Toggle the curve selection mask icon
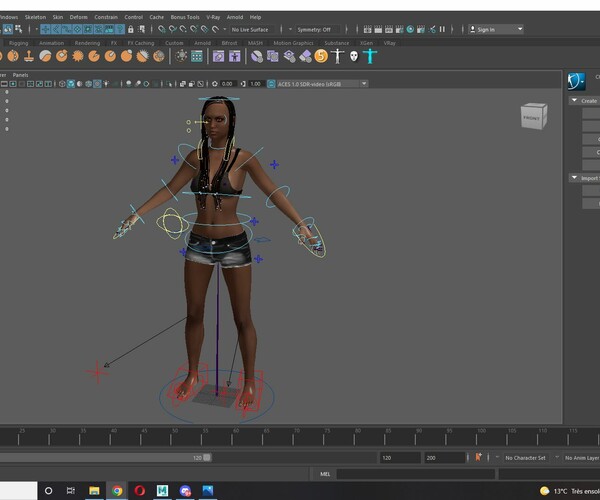Image resolution: width=600 pixels, height=500 pixels. click(x=67, y=29)
